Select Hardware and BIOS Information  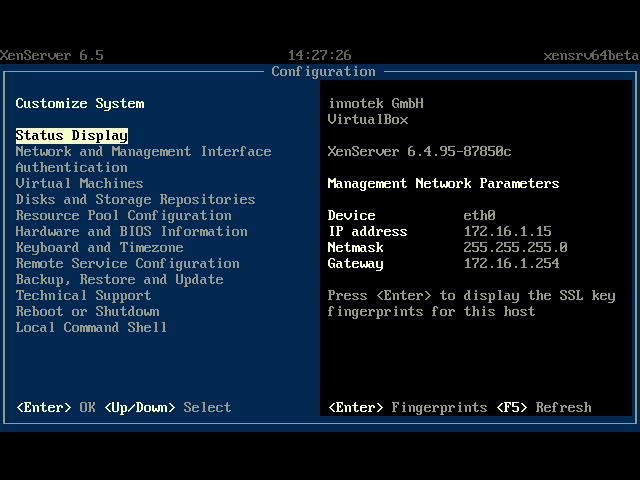point(131,232)
